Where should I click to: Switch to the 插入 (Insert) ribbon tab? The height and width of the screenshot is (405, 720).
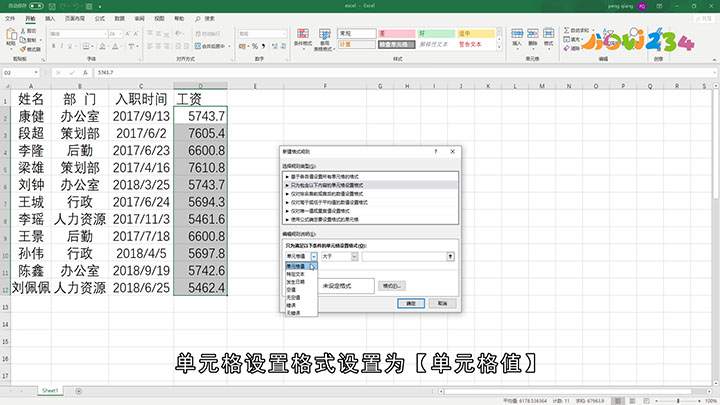click(50, 19)
